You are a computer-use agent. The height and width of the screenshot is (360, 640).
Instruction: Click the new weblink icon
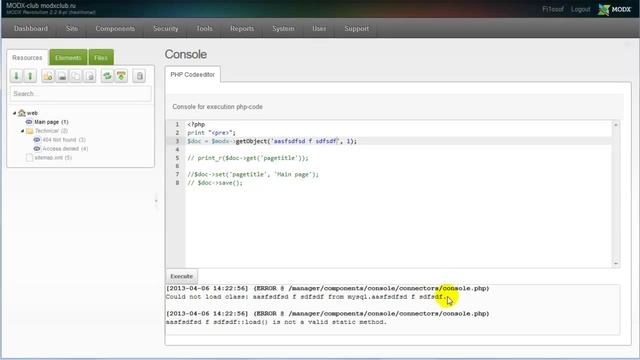[x=62, y=76]
